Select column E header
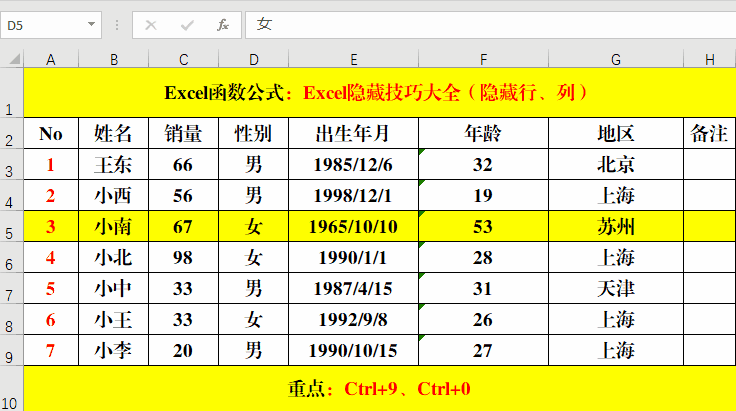The image size is (736, 411). point(353,60)
